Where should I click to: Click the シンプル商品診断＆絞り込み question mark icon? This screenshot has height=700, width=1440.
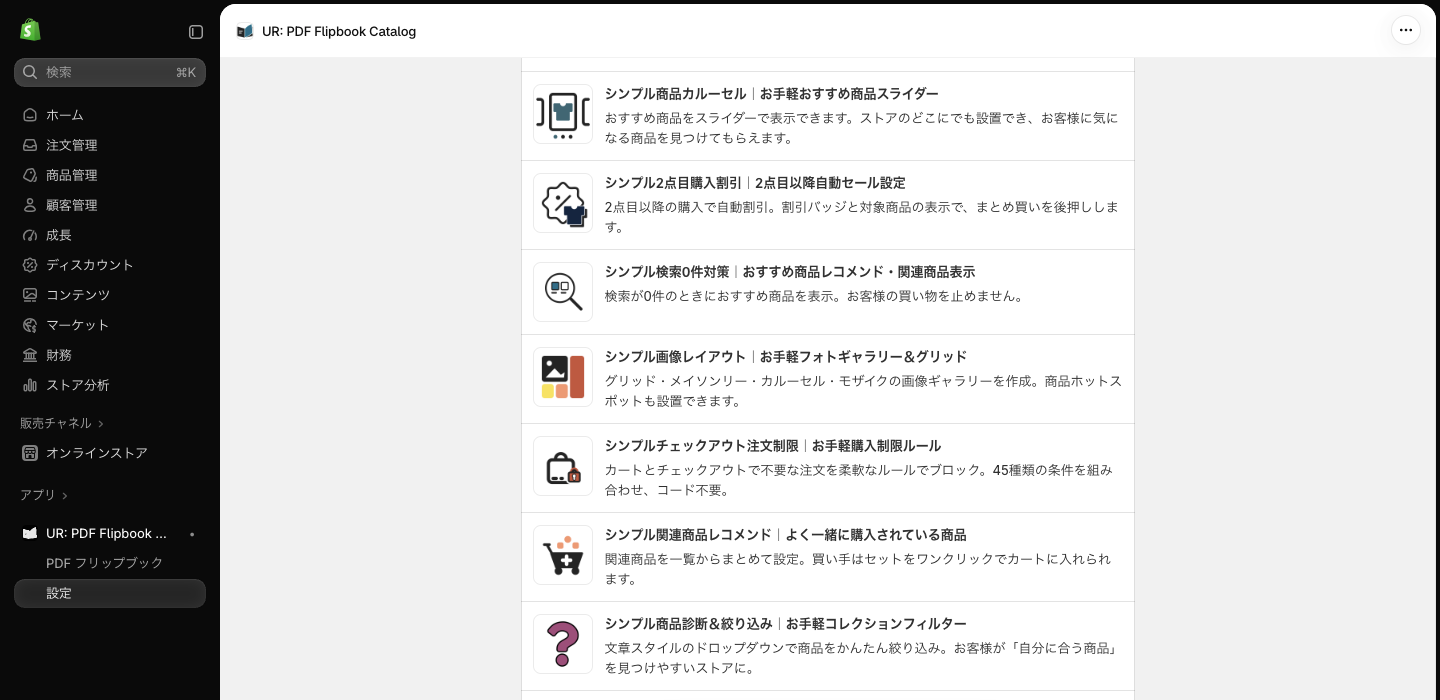(563, 644)
